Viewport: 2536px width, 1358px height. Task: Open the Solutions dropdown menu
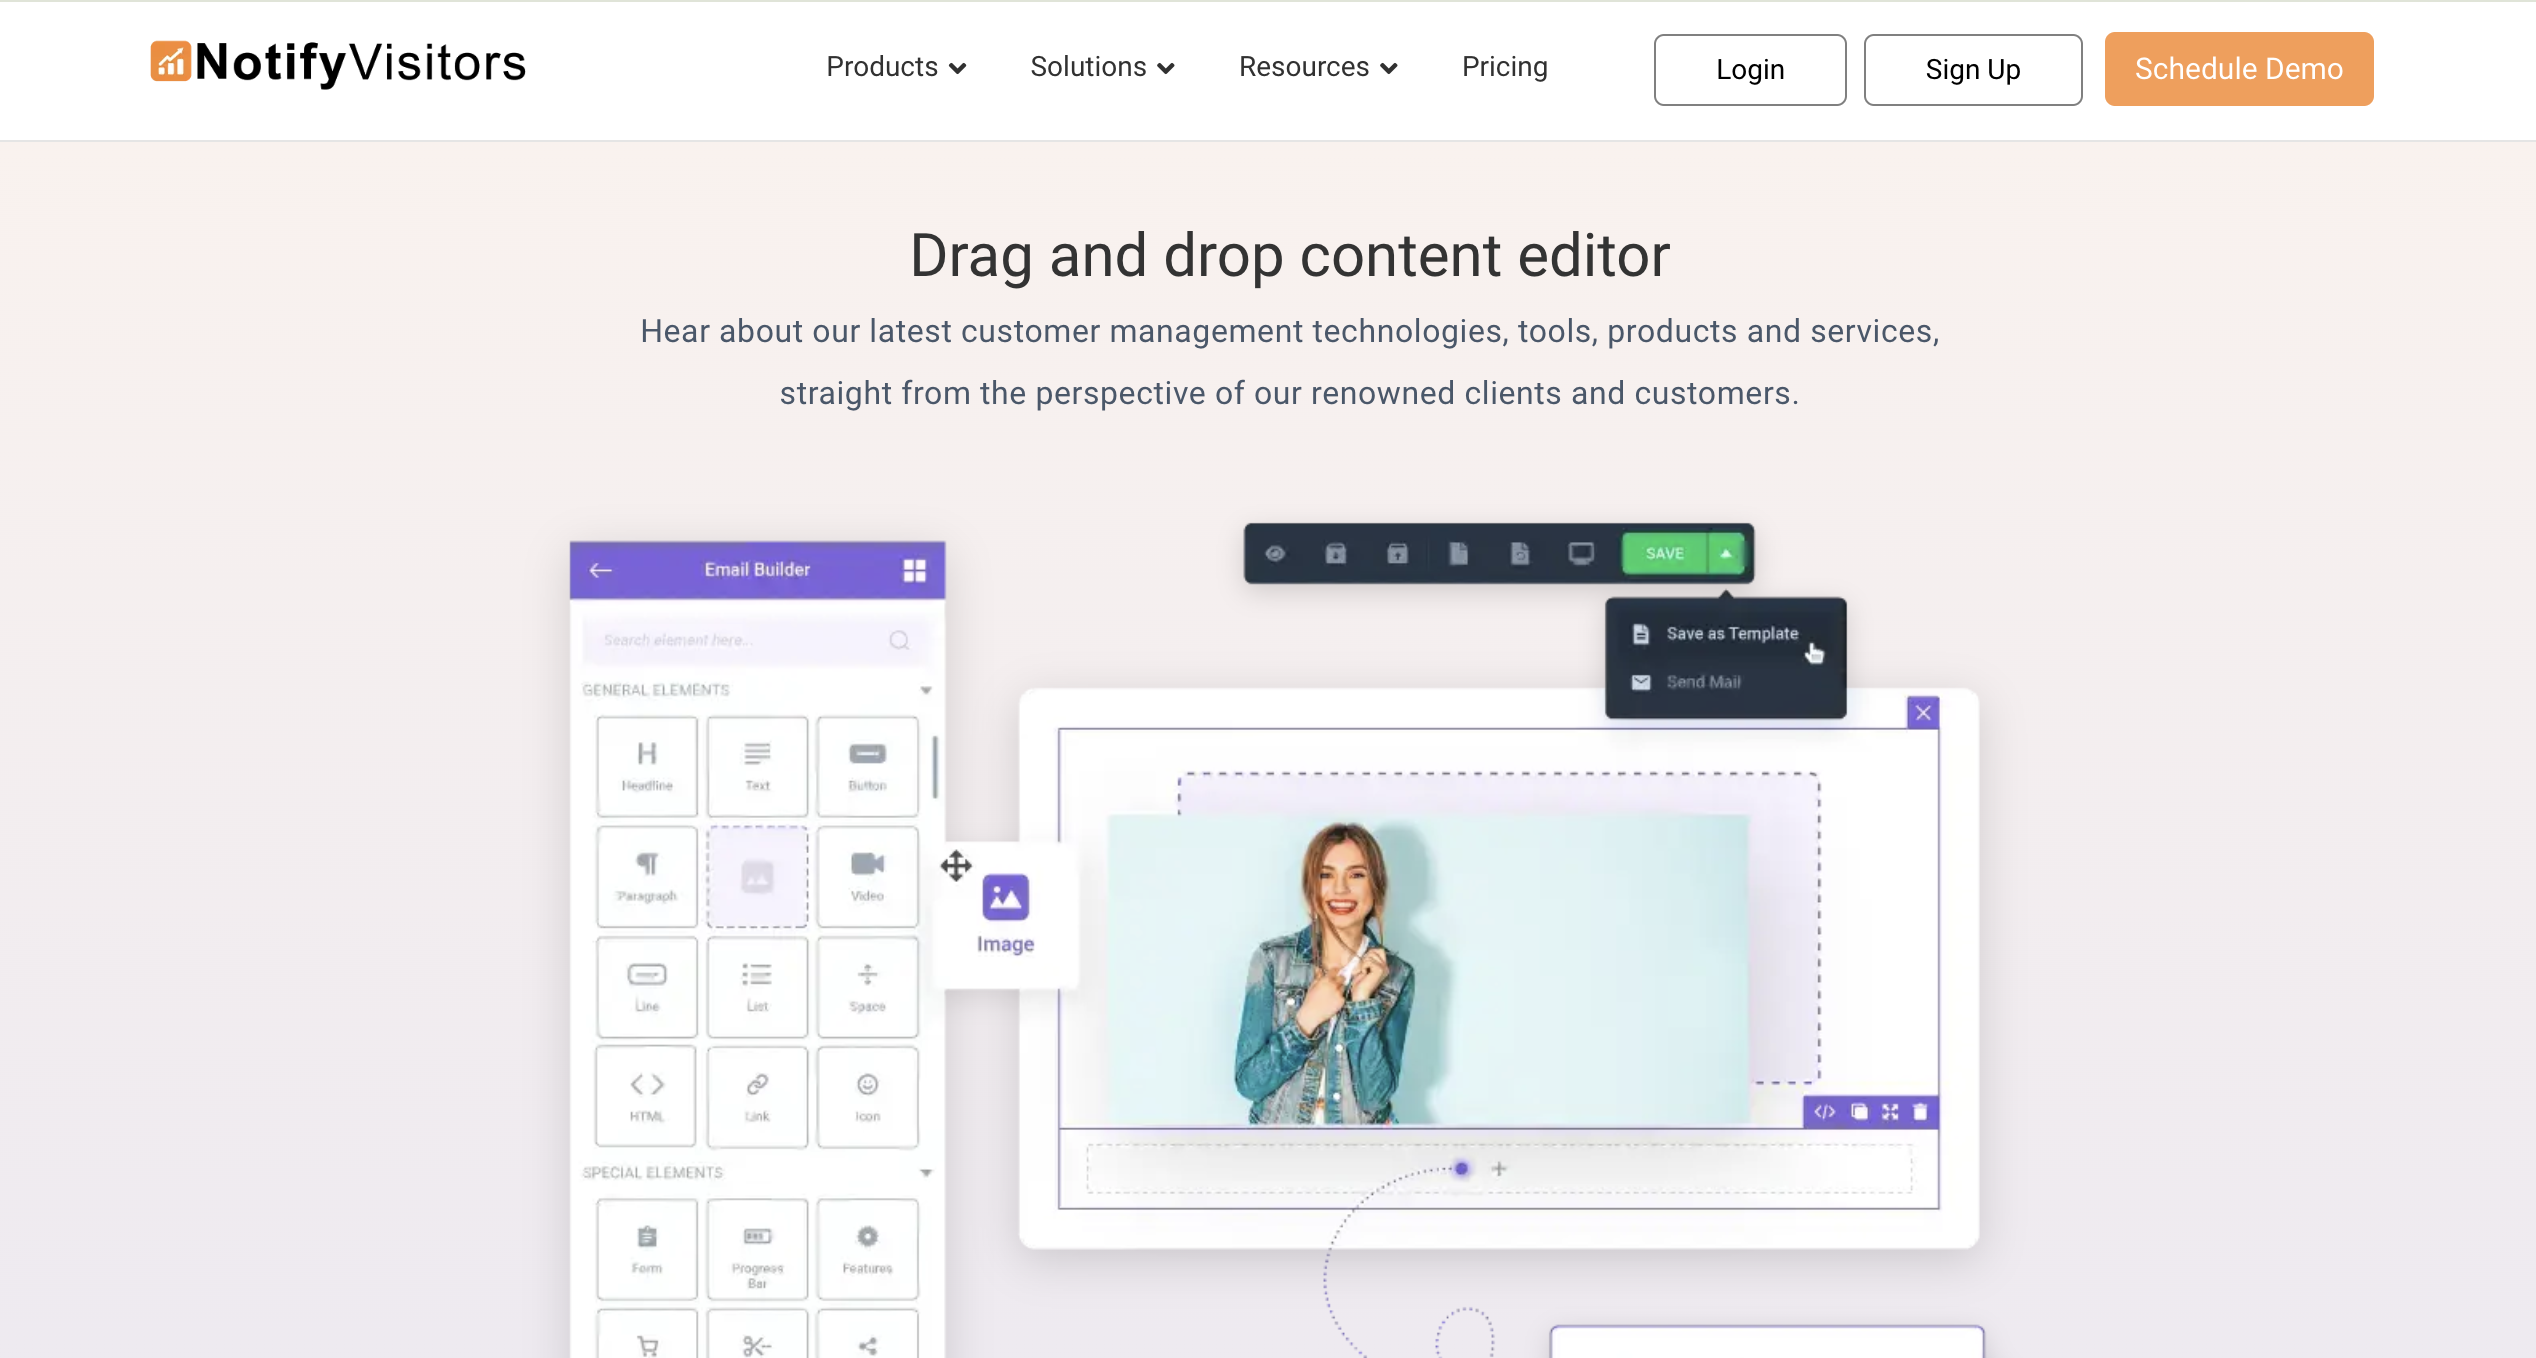[x=1102, y=67]
